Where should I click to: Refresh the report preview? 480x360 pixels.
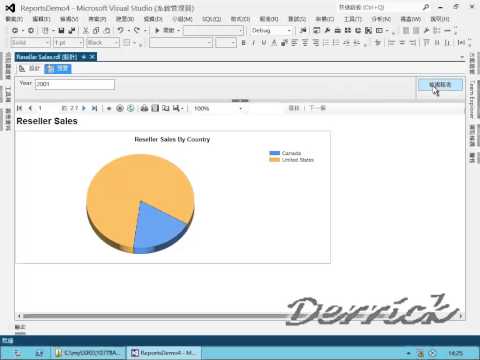(131, 108)
